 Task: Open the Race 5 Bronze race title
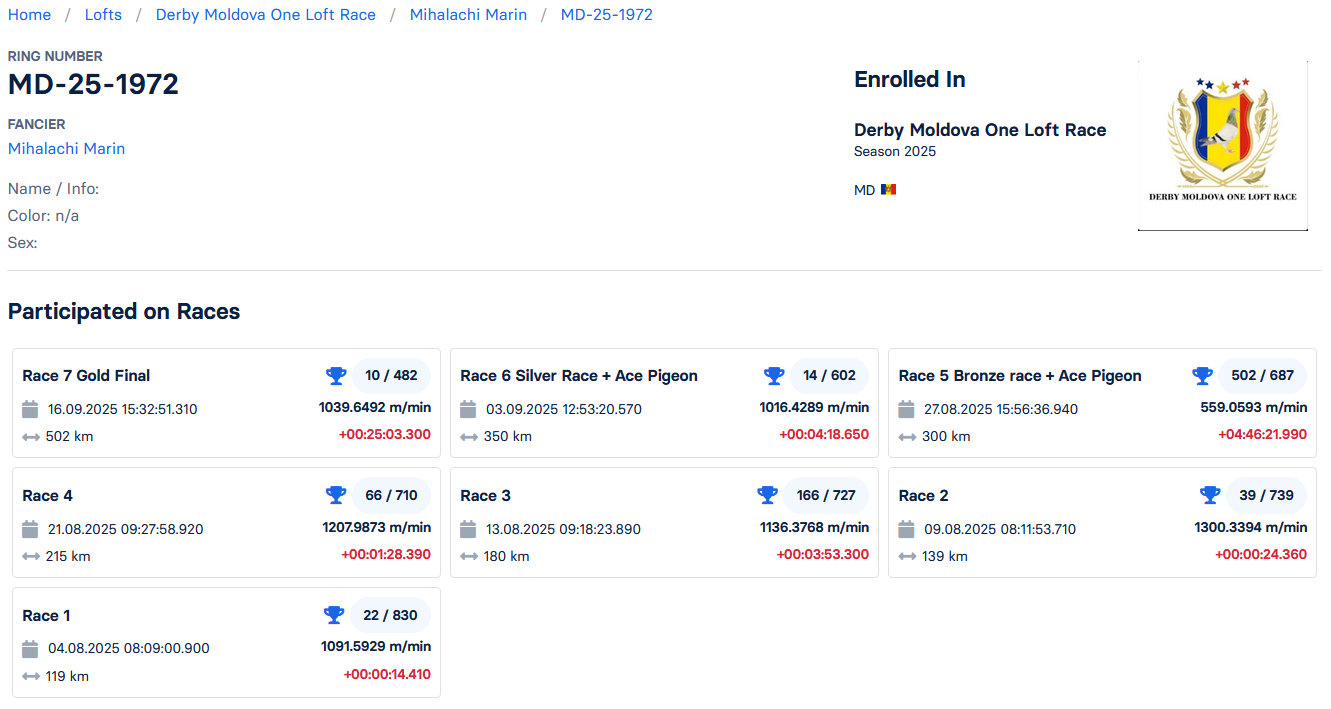pos(1020,376)
